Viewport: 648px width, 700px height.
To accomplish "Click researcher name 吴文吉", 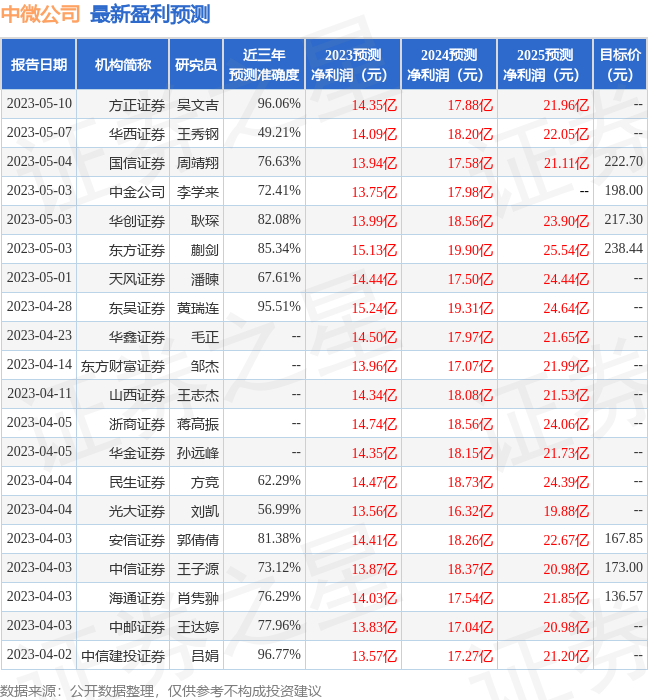I will [x=198, y=105].
